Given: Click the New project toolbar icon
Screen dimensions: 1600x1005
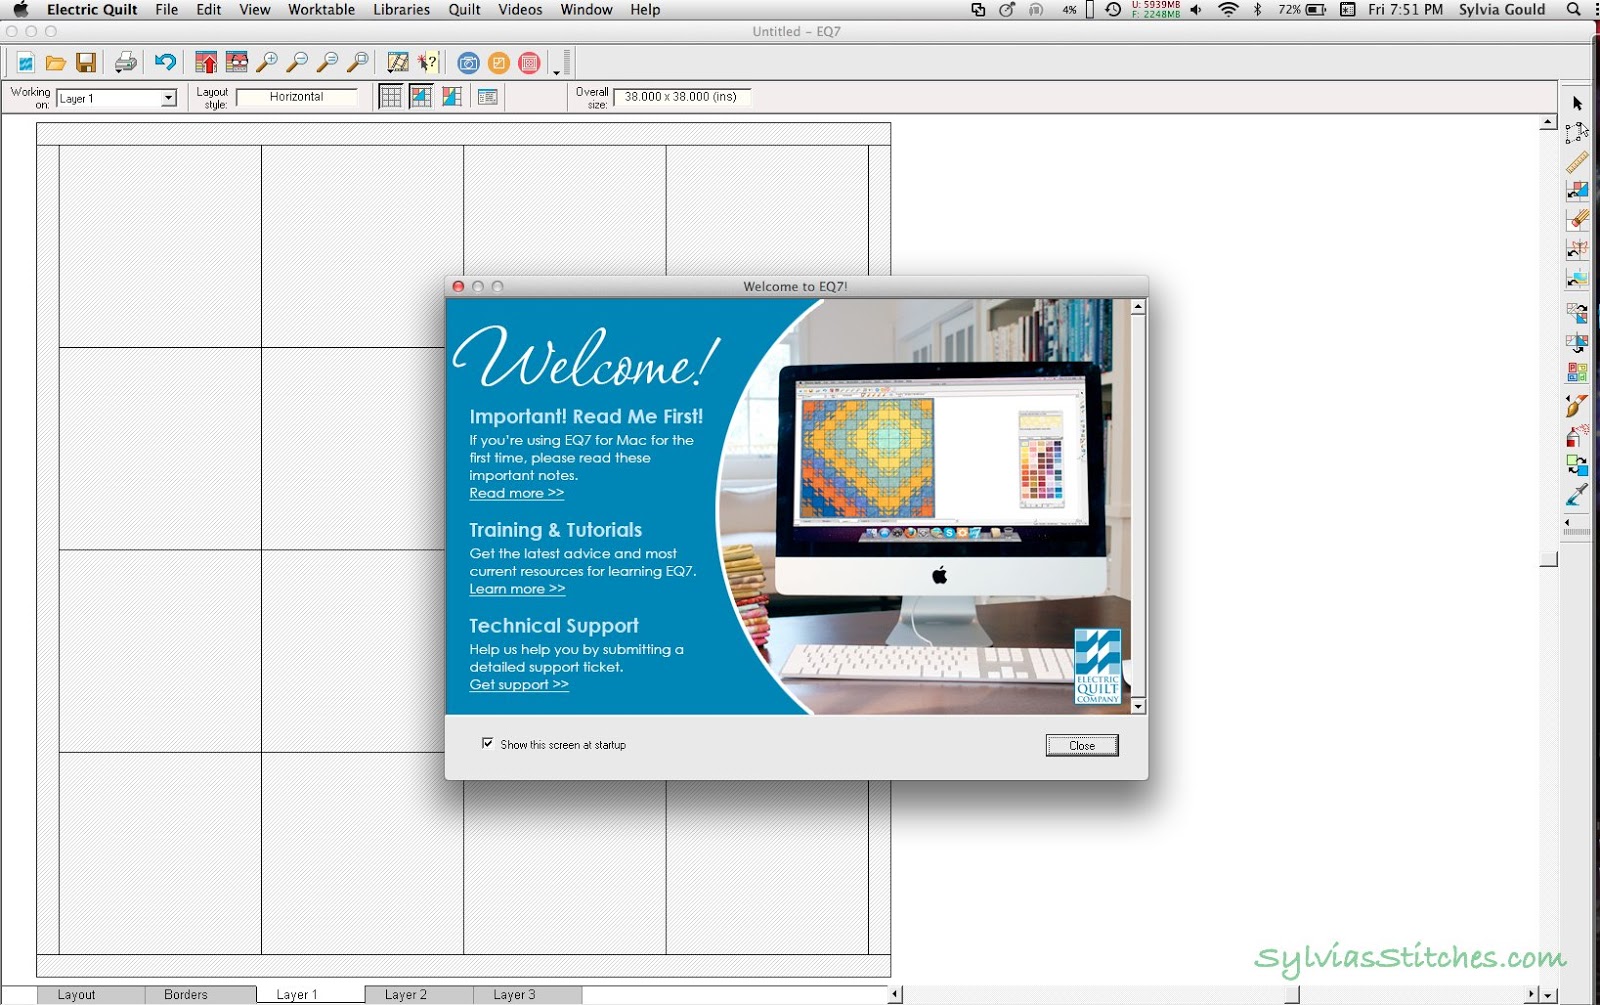Looking at the screenshot, I should point(25,63).
